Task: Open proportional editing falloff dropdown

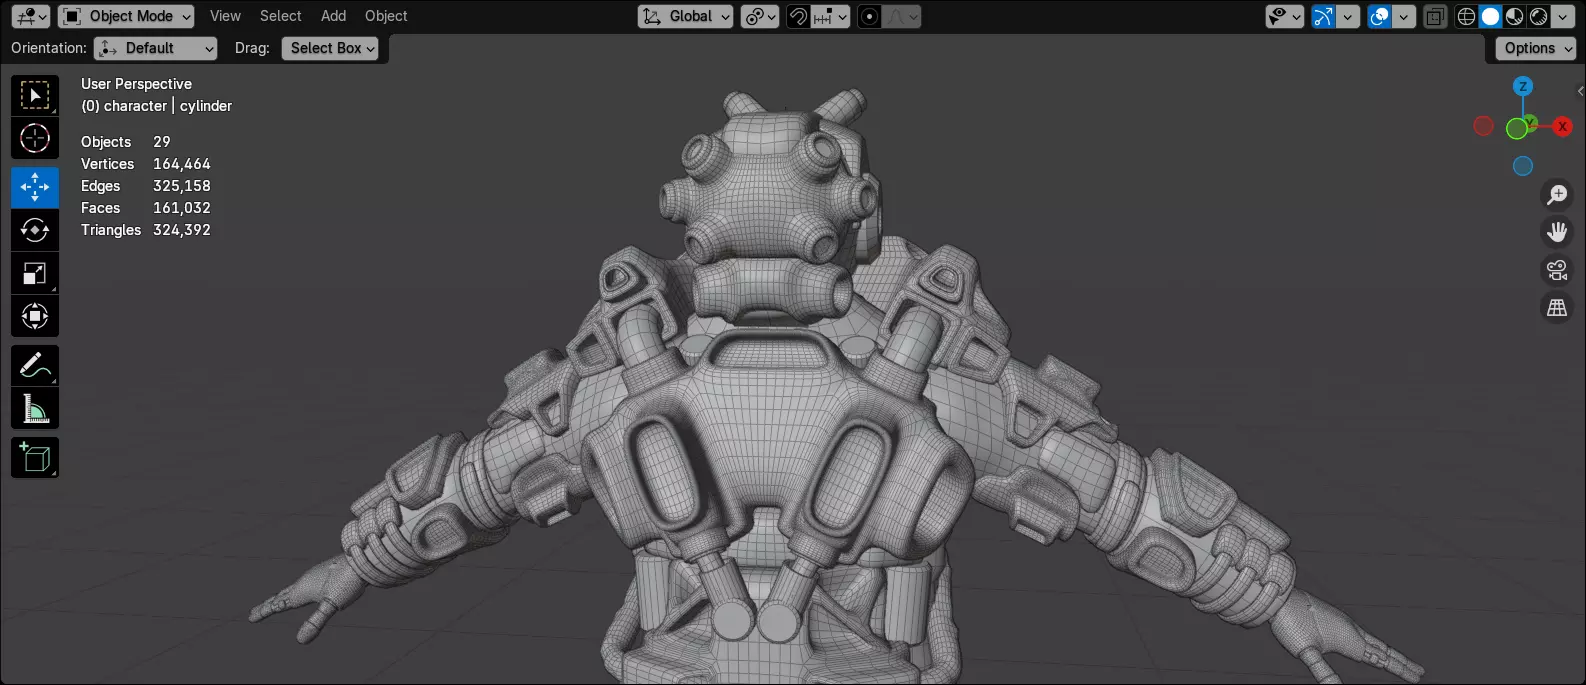Action: point(902,16)
